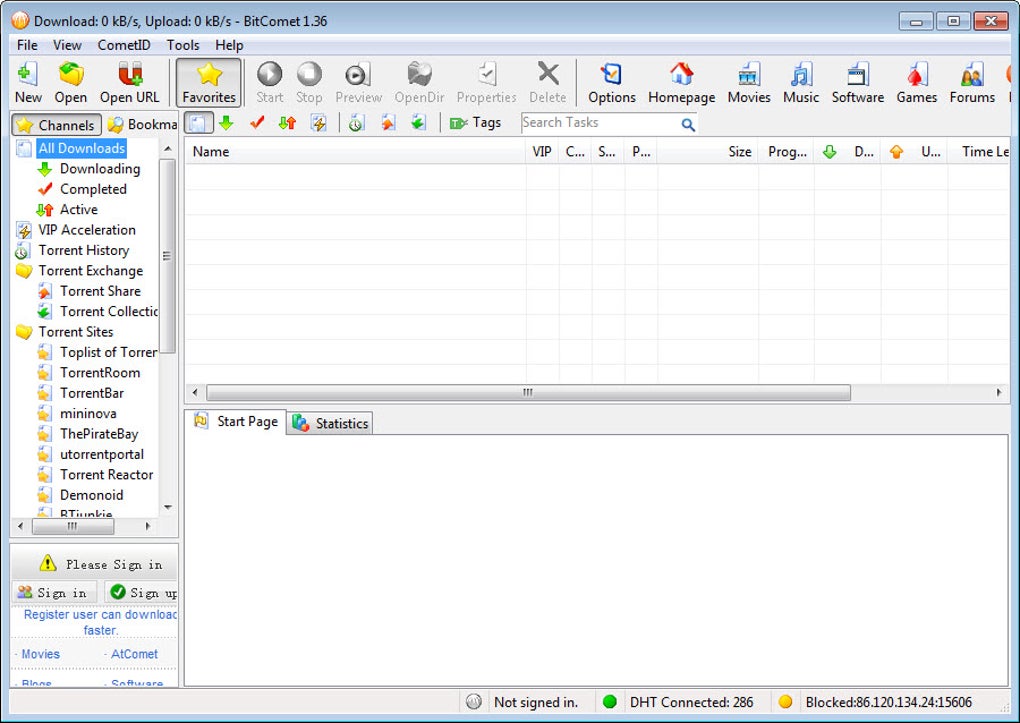The width and height of the screenshot is (1020, 723).
Task: Click the Open URL magnet icon
Action: [129, 83]
